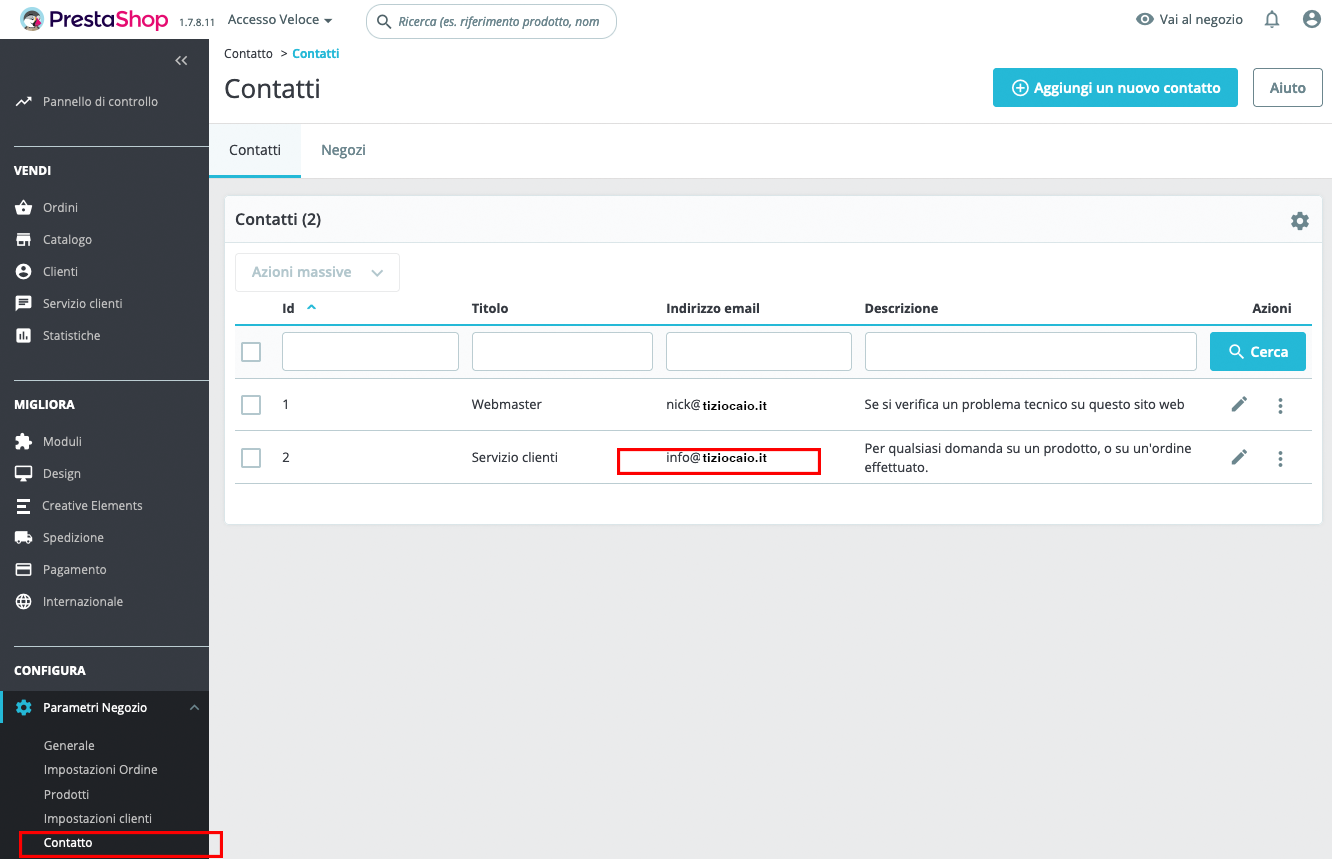Viewport: 1332px width, 859px height.
Task: Open the Azioni massive dropdown
Action: click(317, 272)
